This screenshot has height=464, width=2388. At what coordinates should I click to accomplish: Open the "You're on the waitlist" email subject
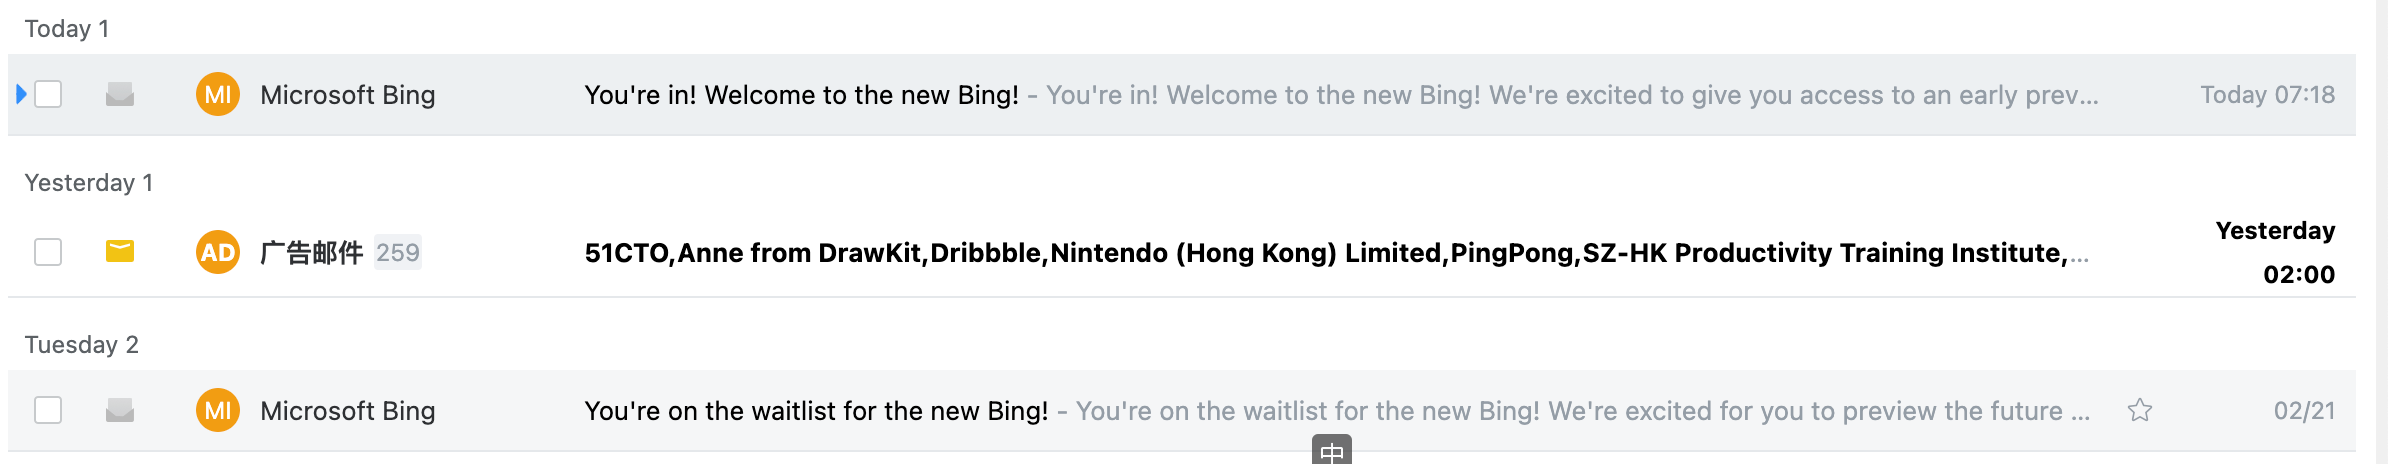(817, 411)
